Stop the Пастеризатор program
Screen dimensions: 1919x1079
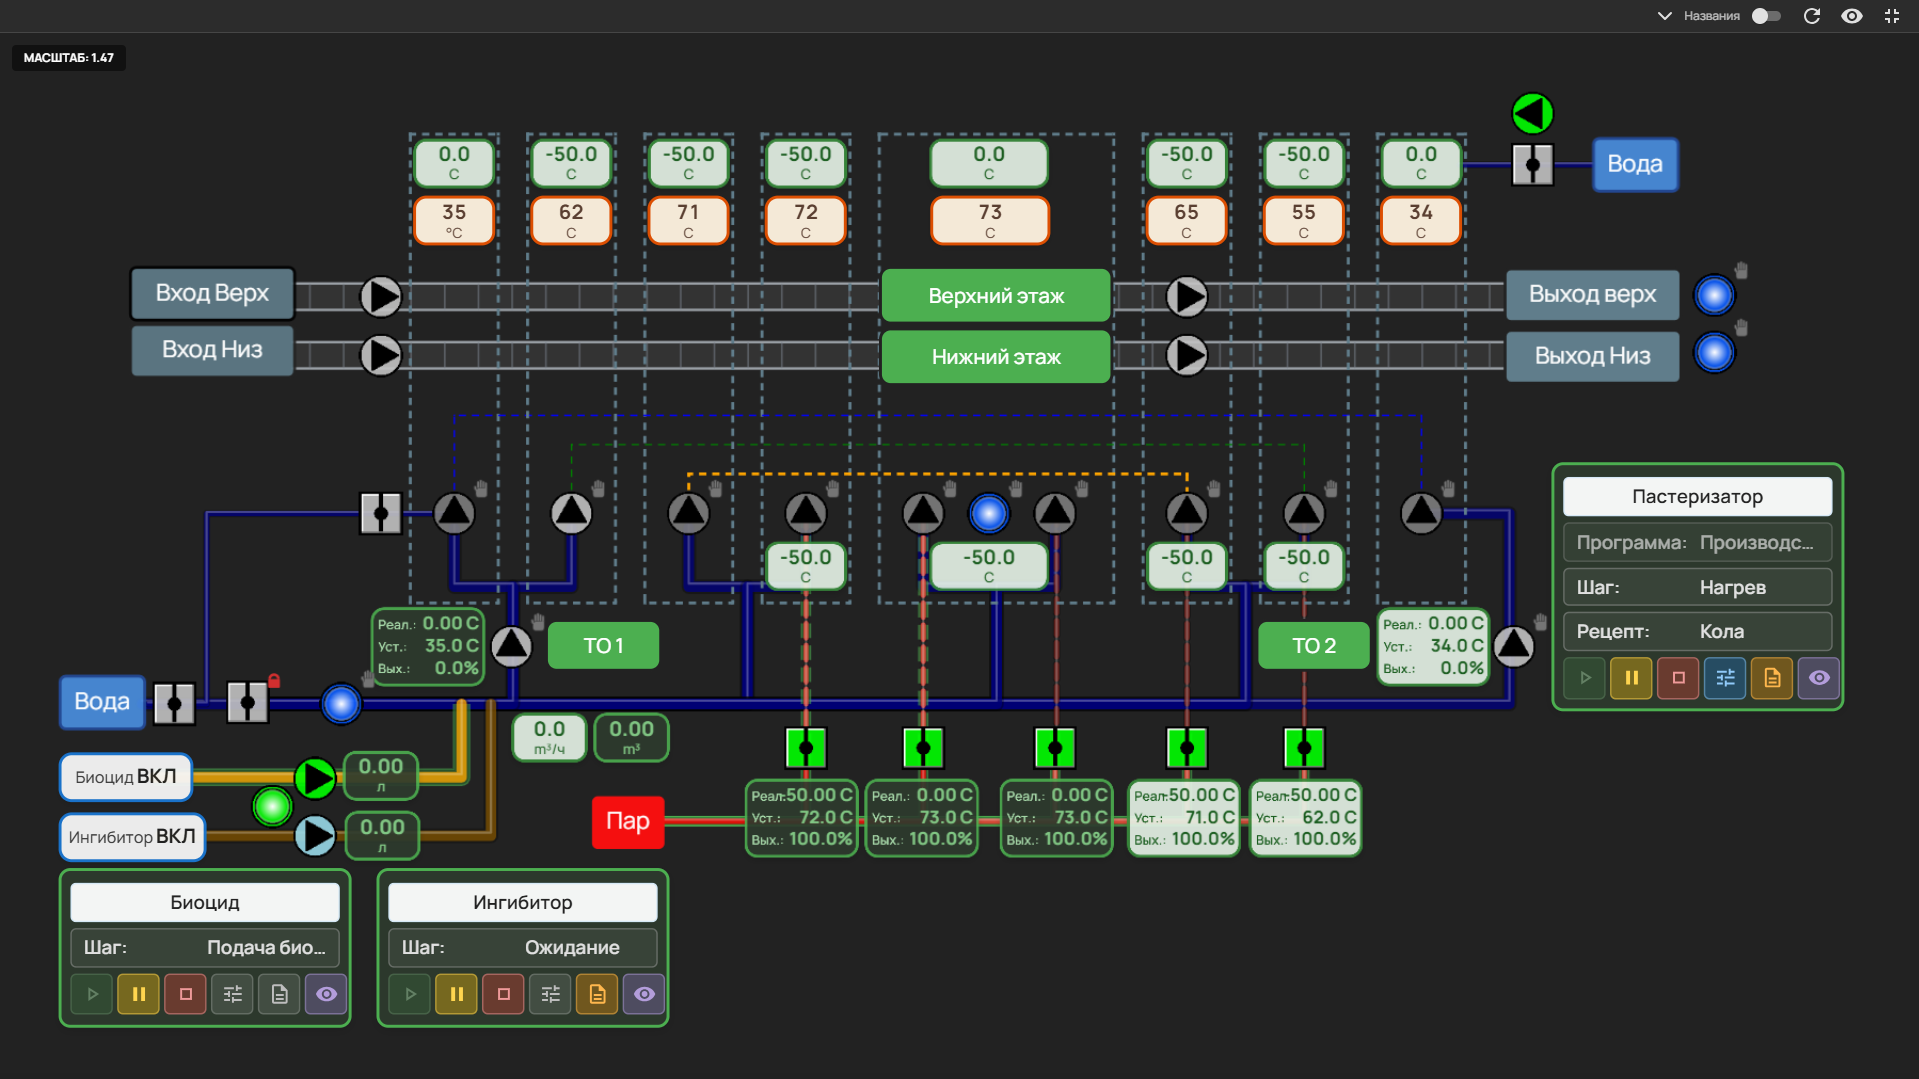[1678, 678]
